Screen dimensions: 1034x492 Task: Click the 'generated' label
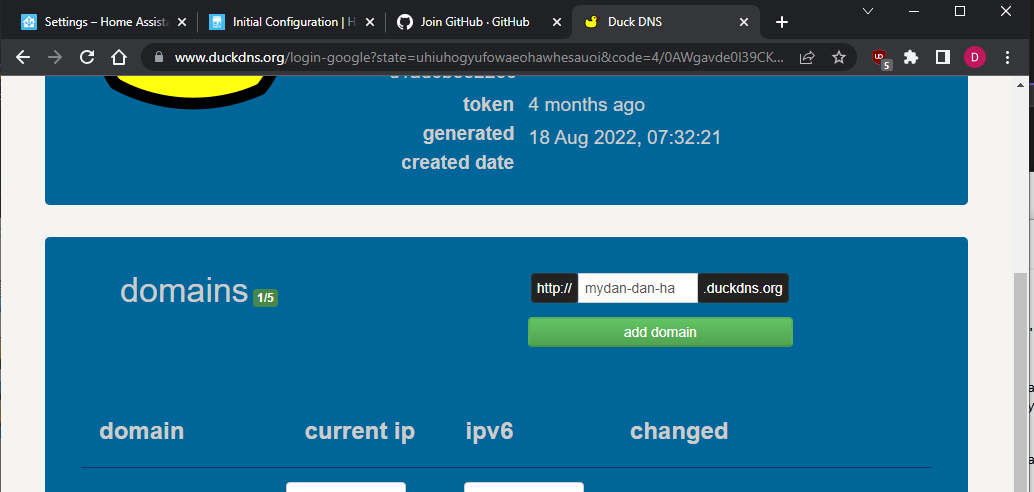(469, 134)
